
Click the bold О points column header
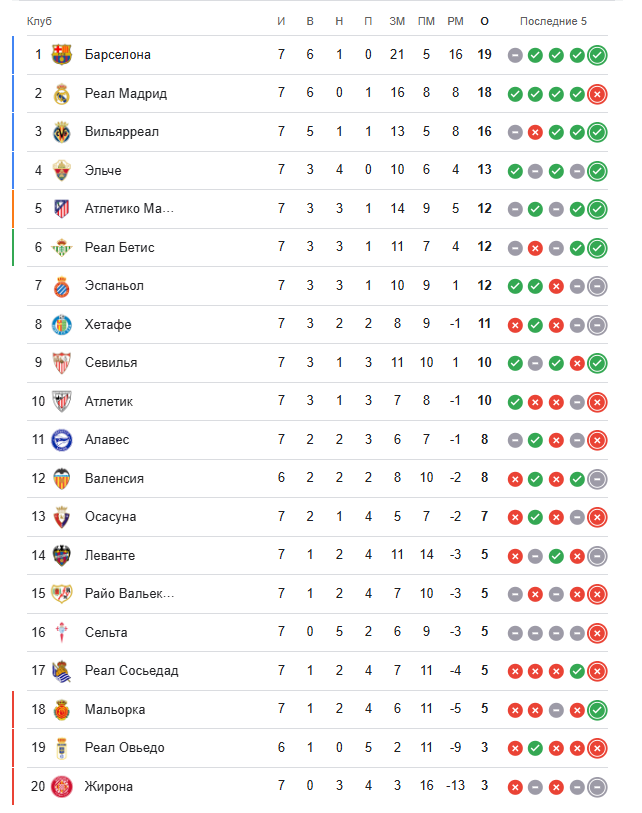point(485,21)
